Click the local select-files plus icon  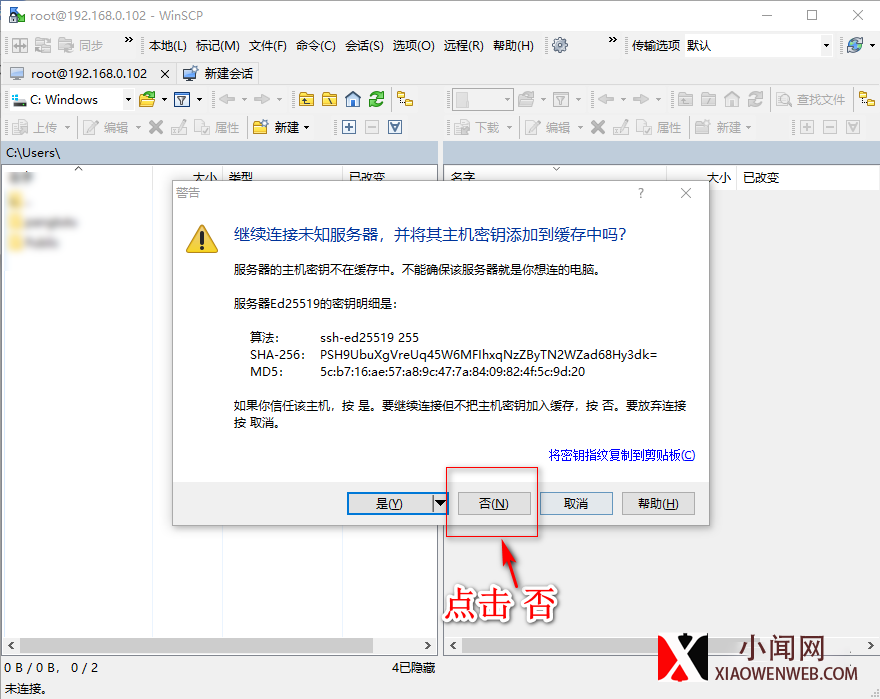pos(349,127)
